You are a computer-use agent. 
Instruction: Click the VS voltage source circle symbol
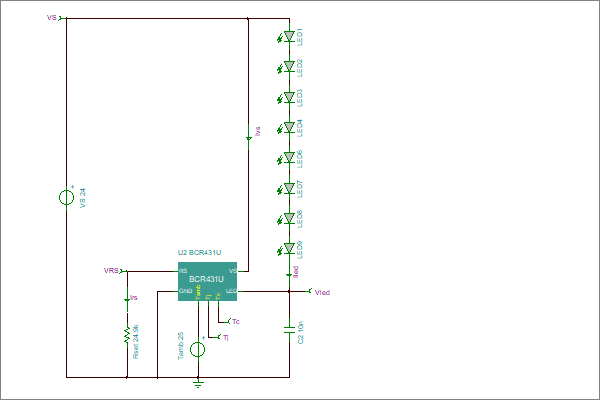pos(66,198)
